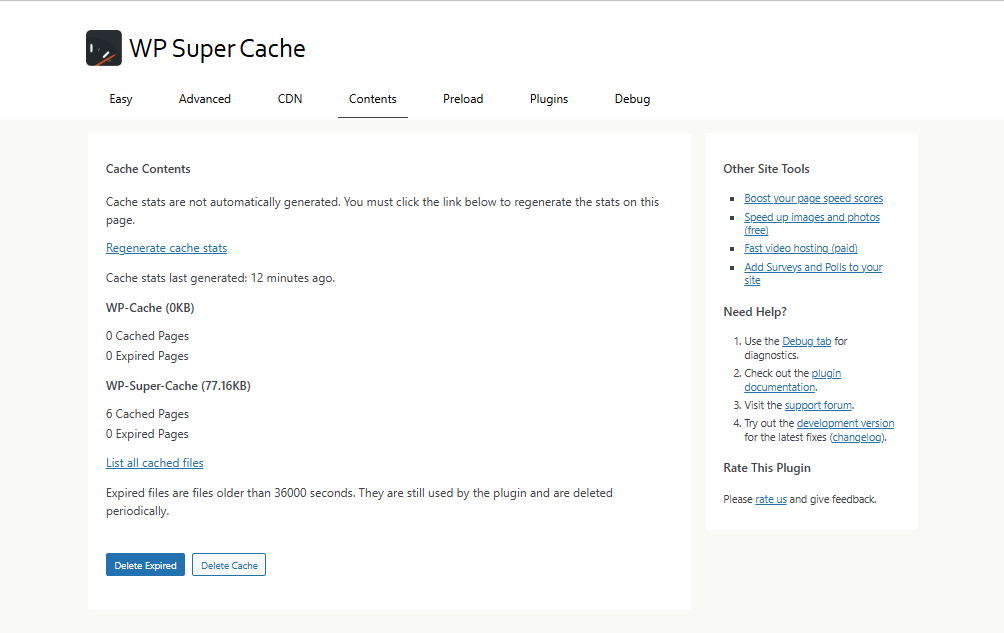Open the Preload tab
The image size is (1004, 633).
pyautogui.click(x=462, y=99)
